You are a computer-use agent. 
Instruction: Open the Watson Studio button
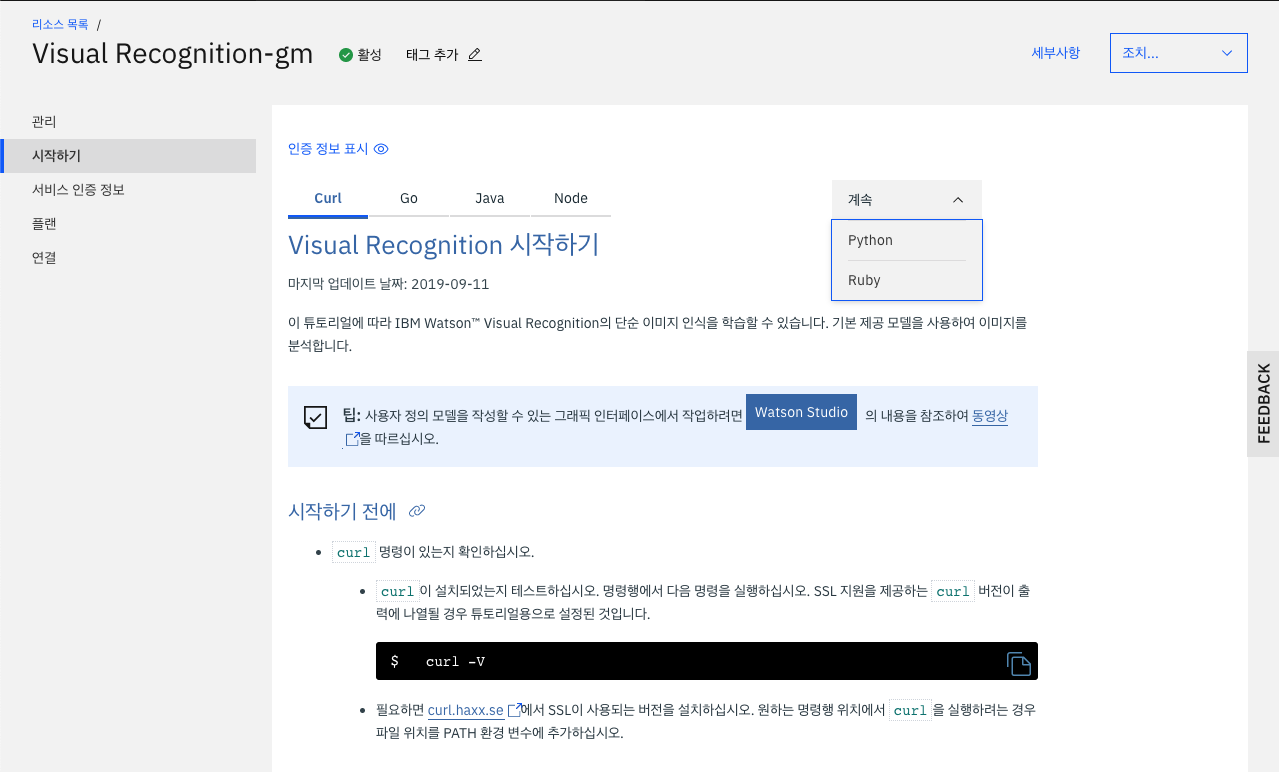[801, 412]
